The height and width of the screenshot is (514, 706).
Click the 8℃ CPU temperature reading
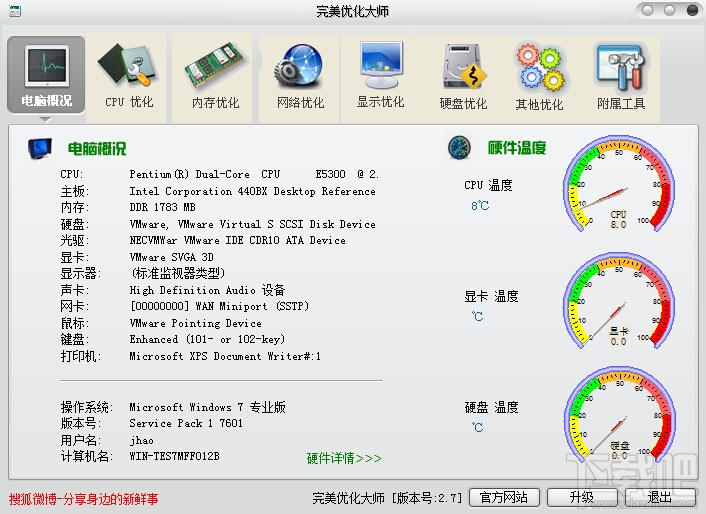point(480,206)
